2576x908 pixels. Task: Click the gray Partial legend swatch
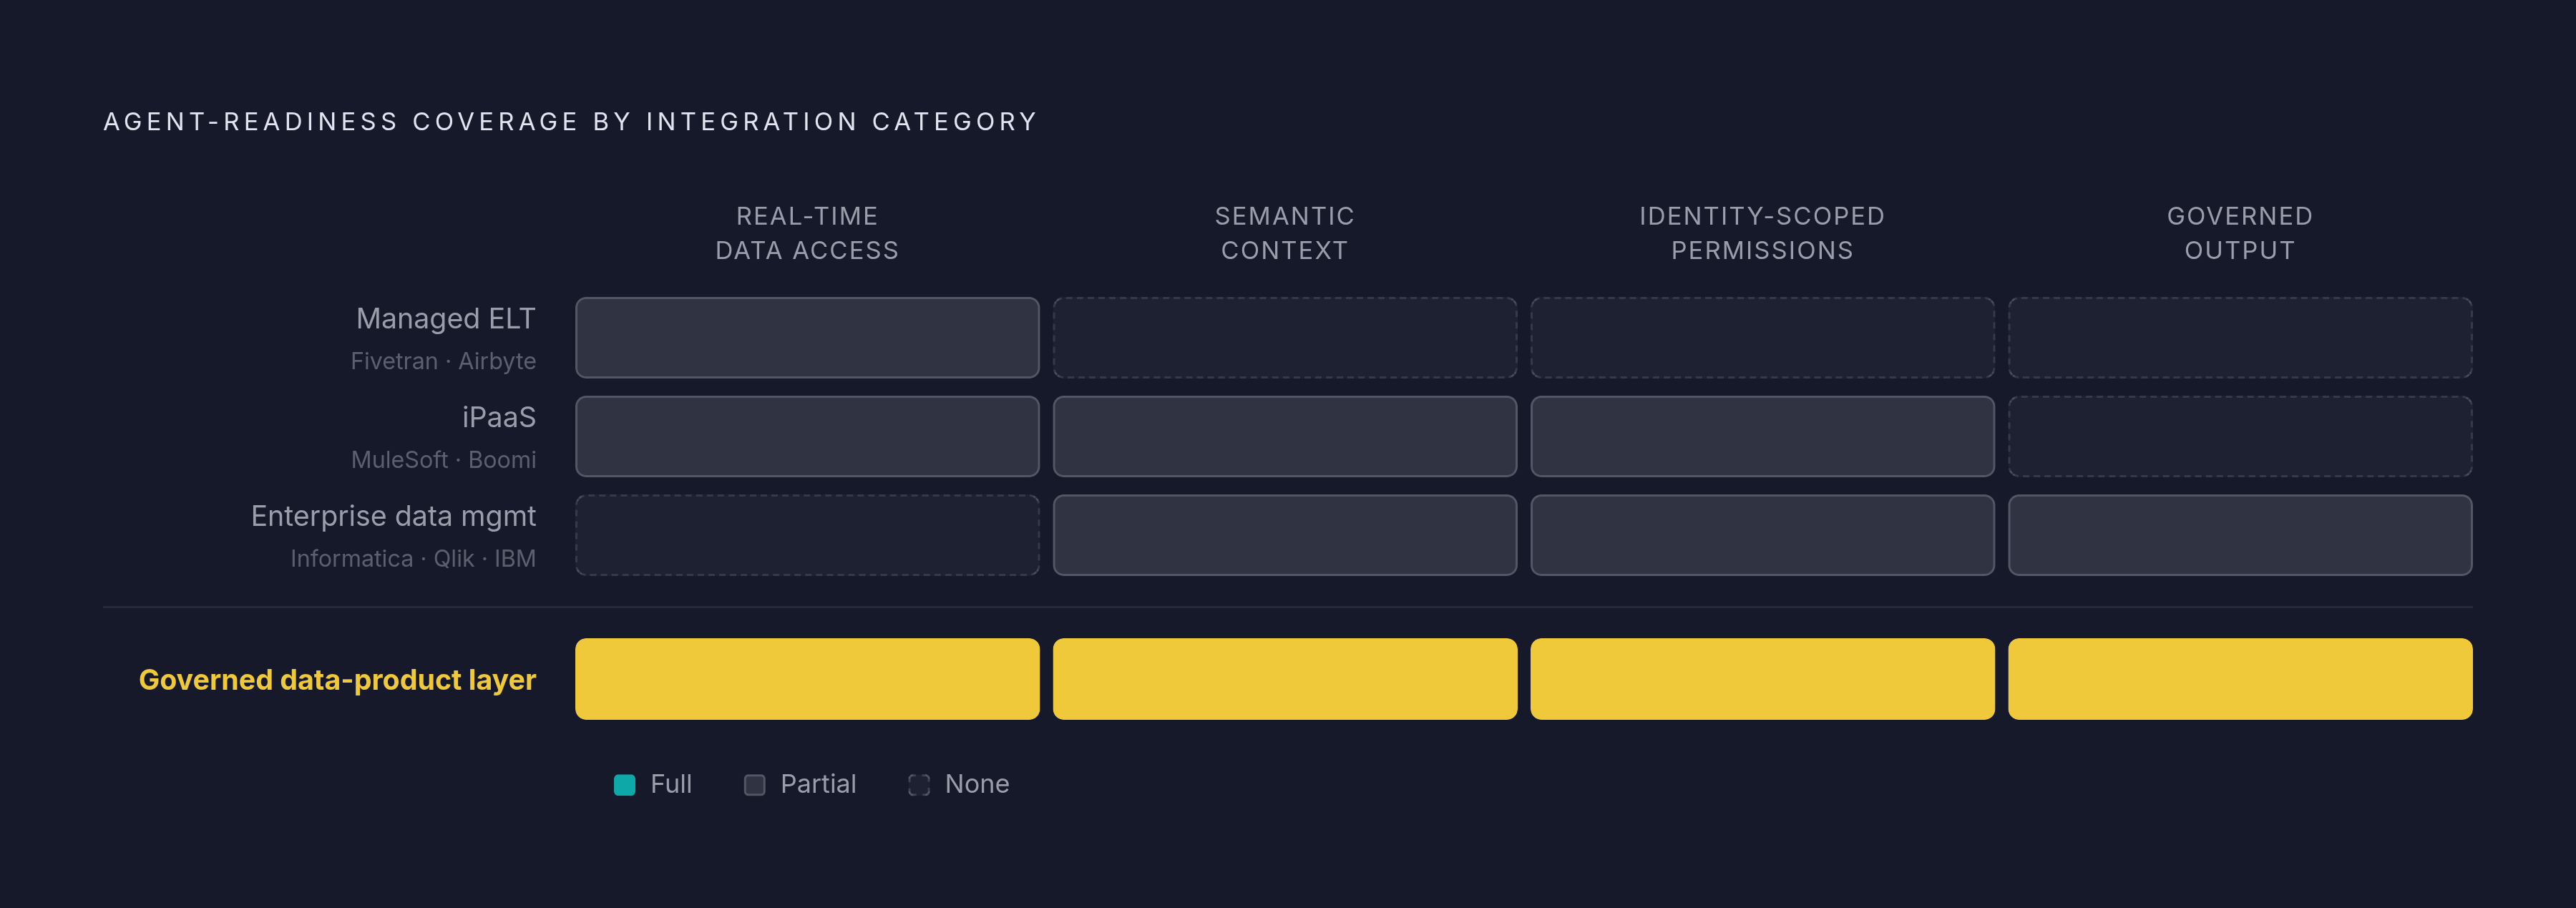[x=755, y=785]
